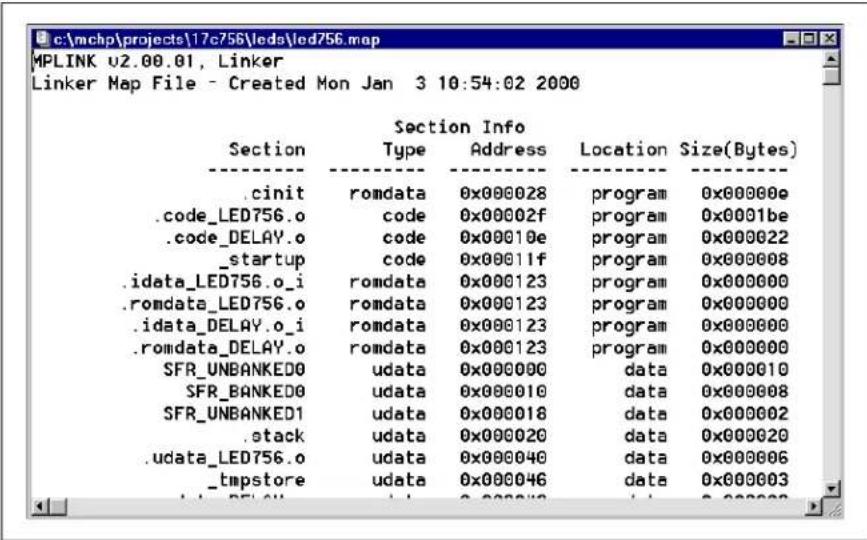Screen dimensions: 867x540
Task: Minimize the led756.map window
Action: pyautogui.click(x=792, y=39)
